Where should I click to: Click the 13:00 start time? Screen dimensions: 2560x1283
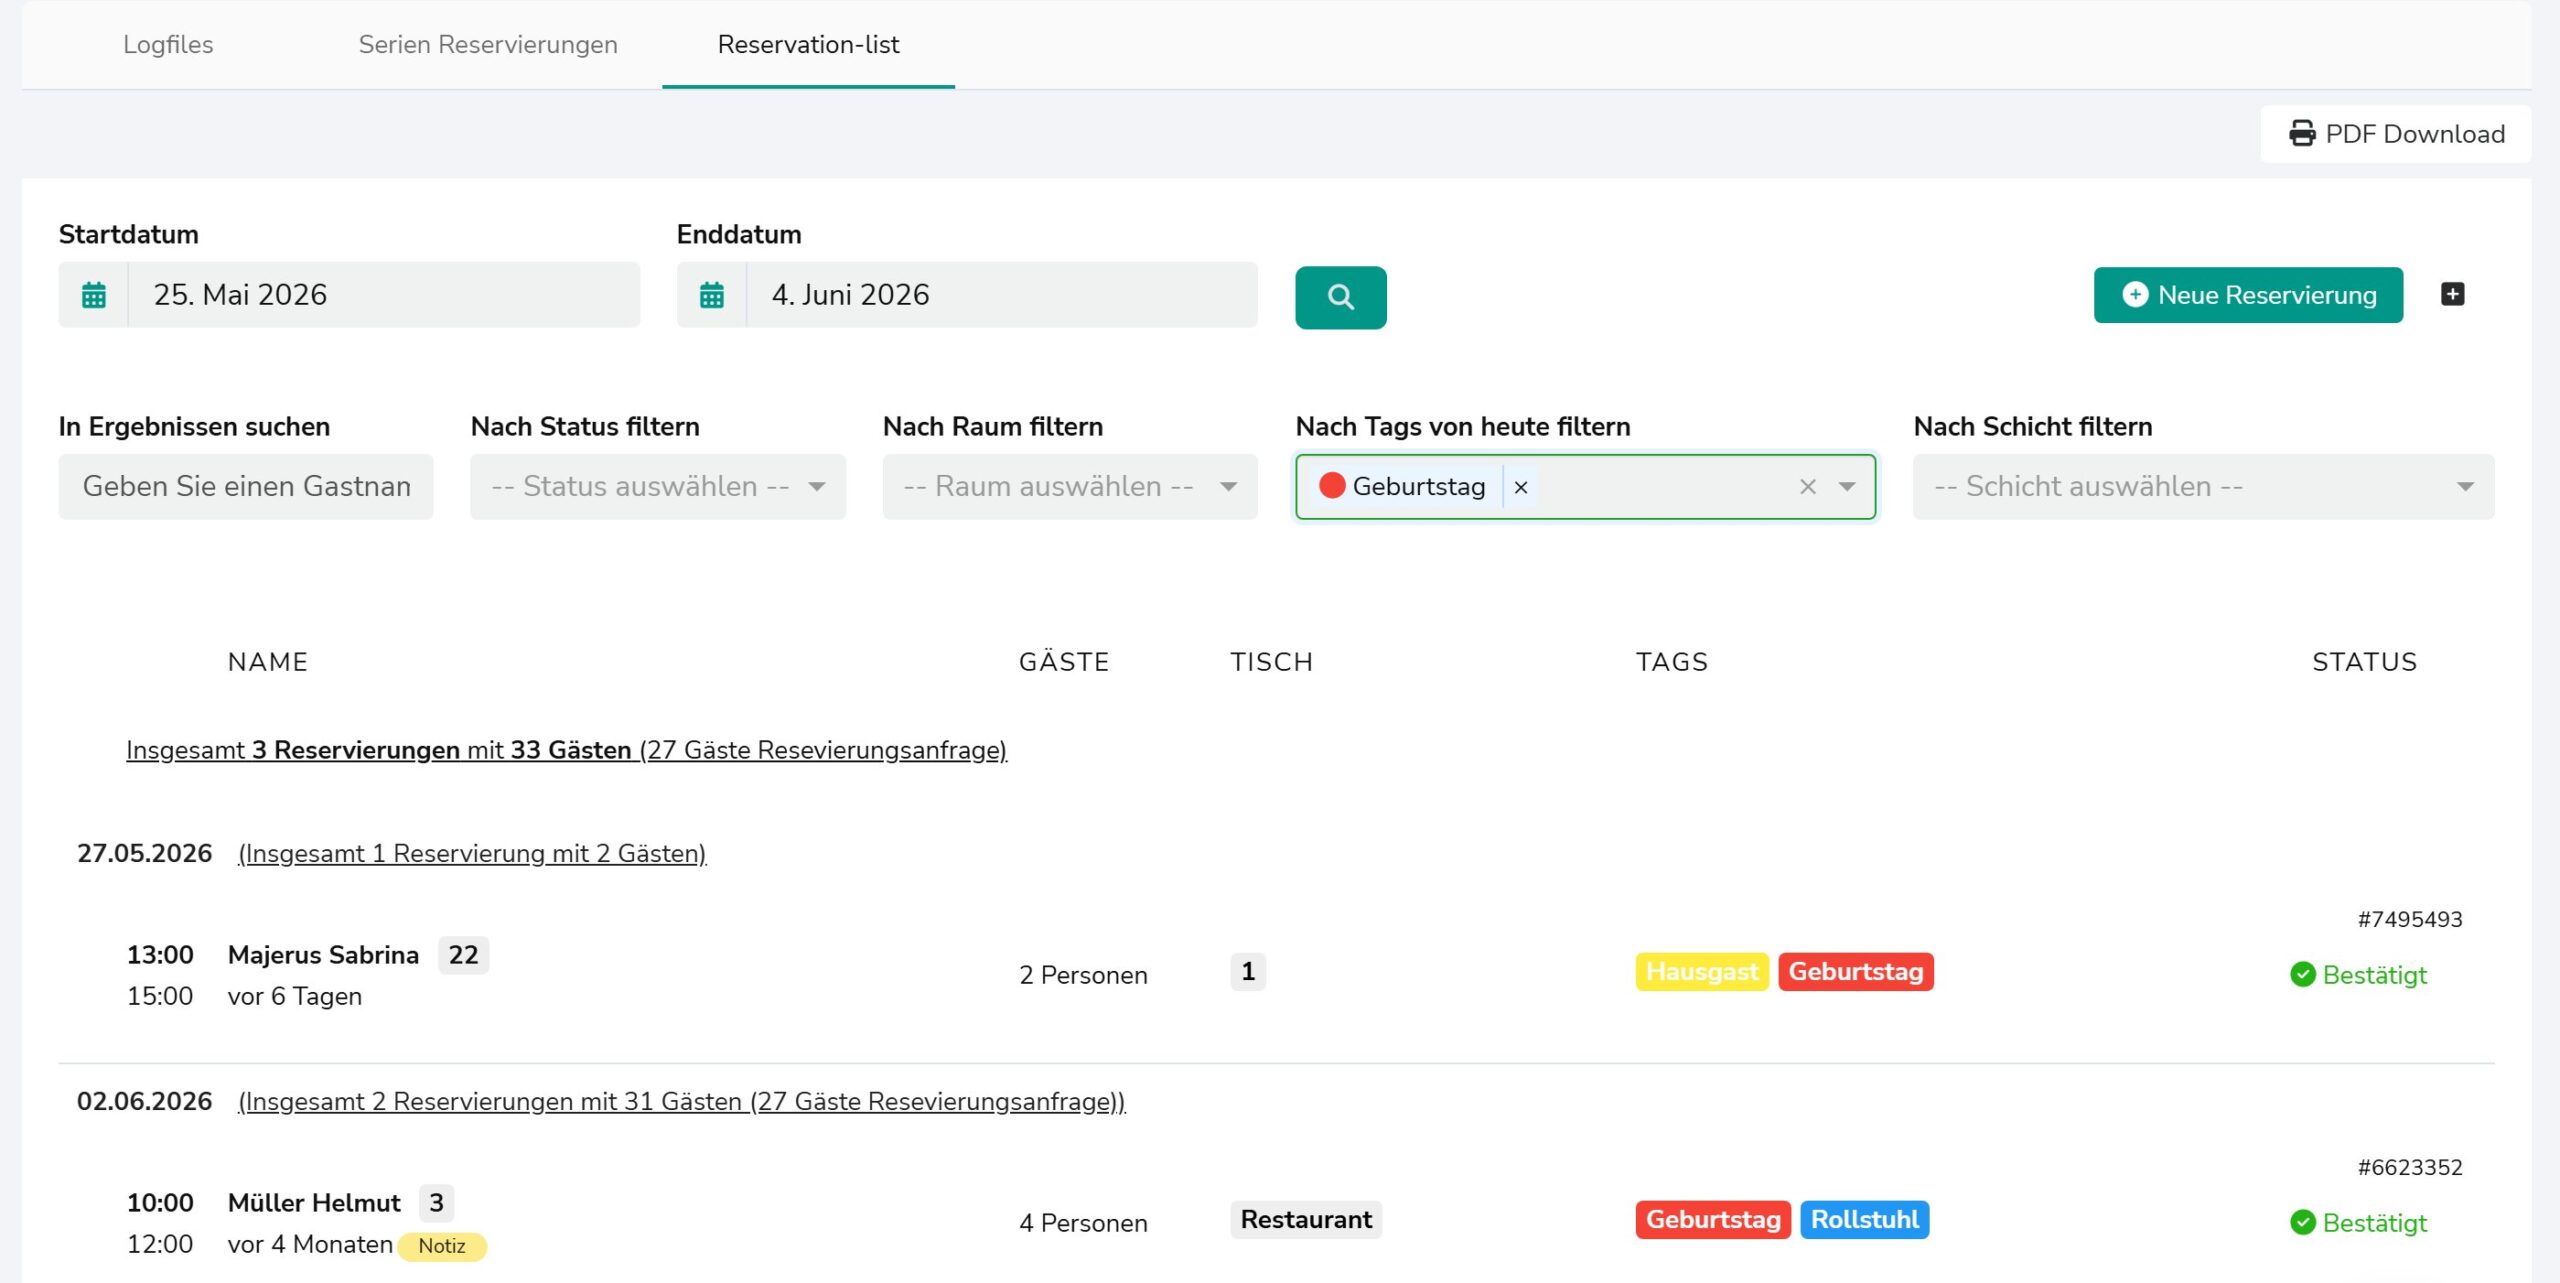(x=160, y=955)
